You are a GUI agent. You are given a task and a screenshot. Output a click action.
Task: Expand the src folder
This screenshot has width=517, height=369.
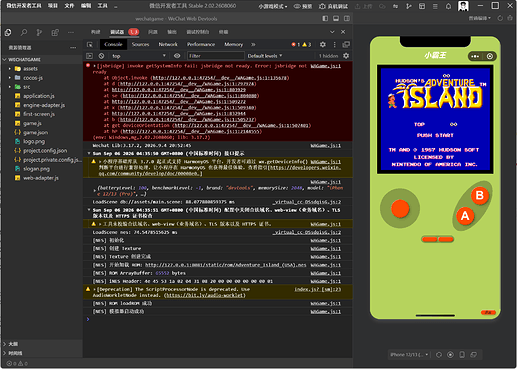tap(10, 87)
